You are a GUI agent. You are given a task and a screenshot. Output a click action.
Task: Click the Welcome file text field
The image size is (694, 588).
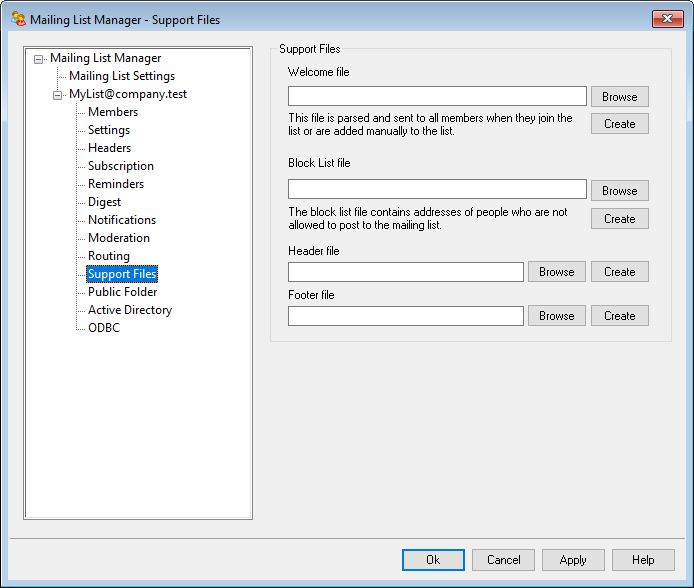click(x=437, y=96)
